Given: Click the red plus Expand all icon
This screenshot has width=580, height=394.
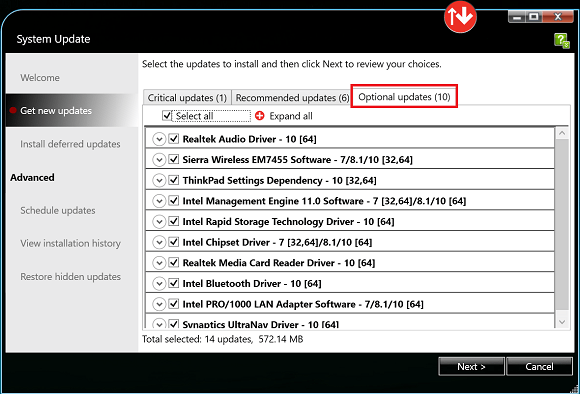Looking at the screenshot, I should 260,116.
